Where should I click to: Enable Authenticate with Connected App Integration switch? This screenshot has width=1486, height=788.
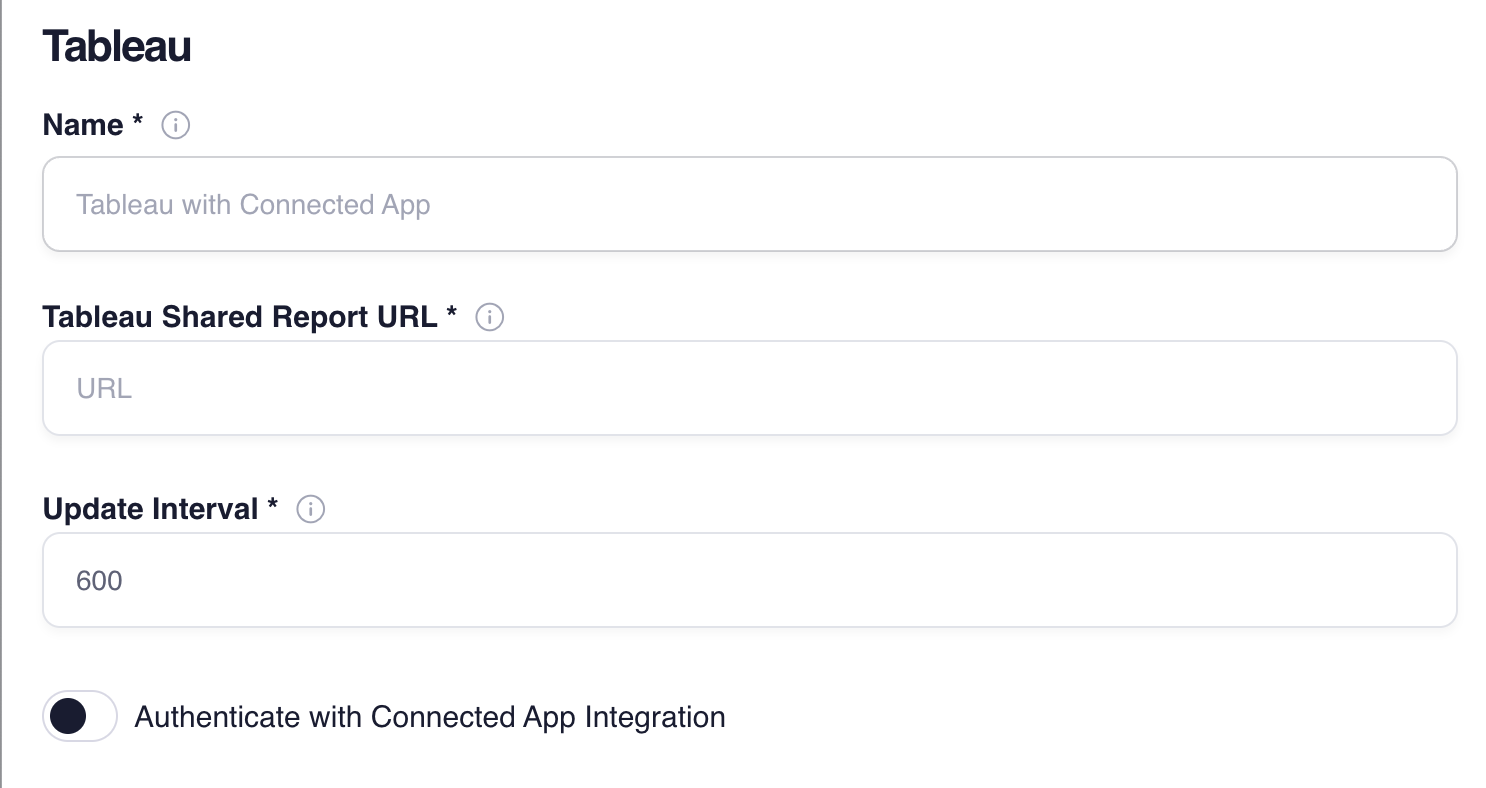tap(80, 716)
